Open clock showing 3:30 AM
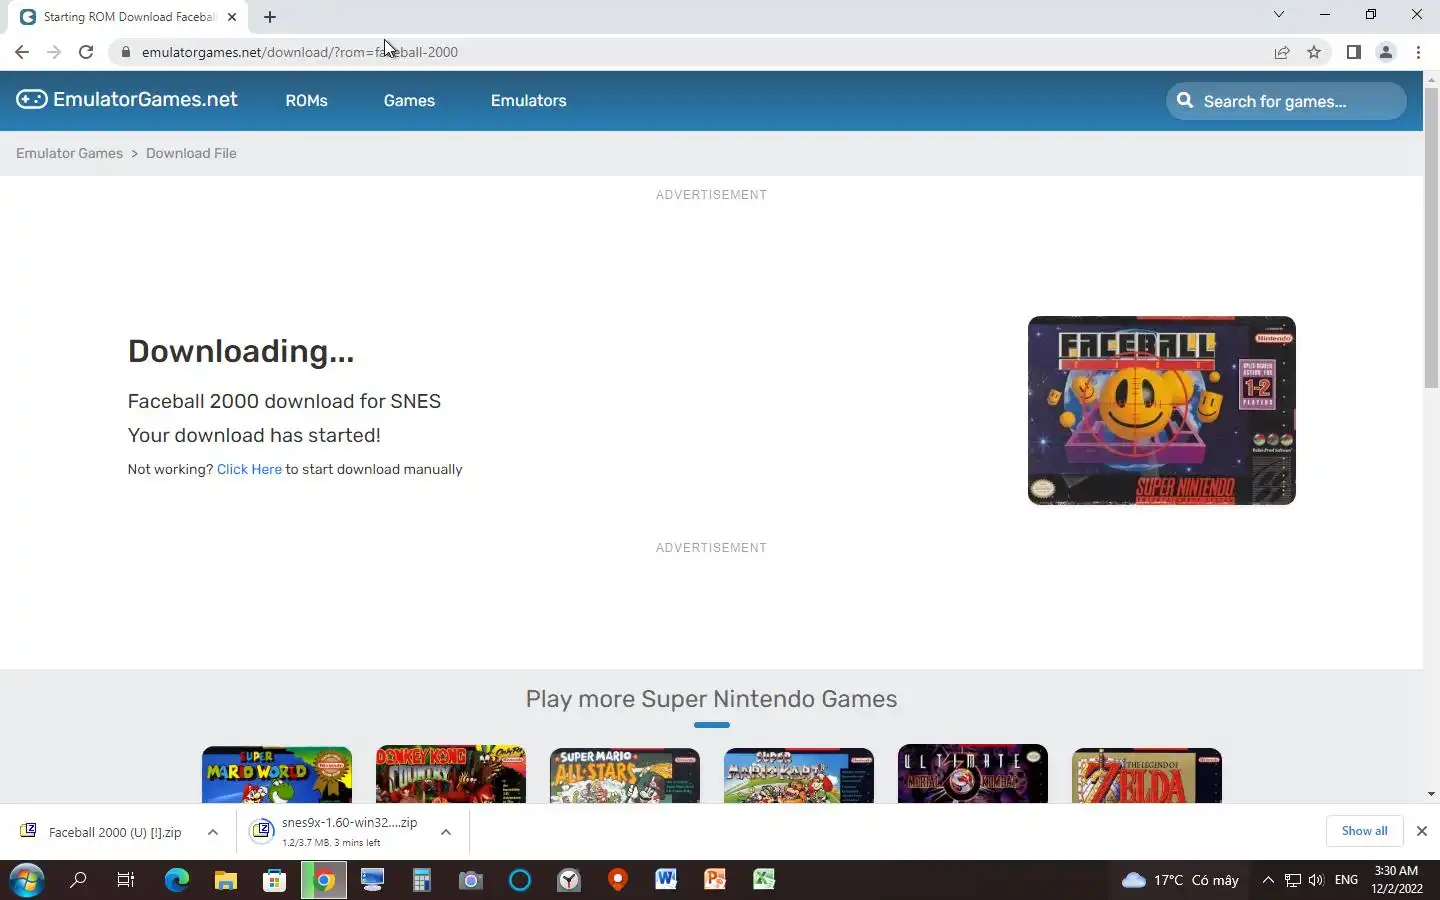This screenshot has height=900, width=1440. pos(1397,879)
